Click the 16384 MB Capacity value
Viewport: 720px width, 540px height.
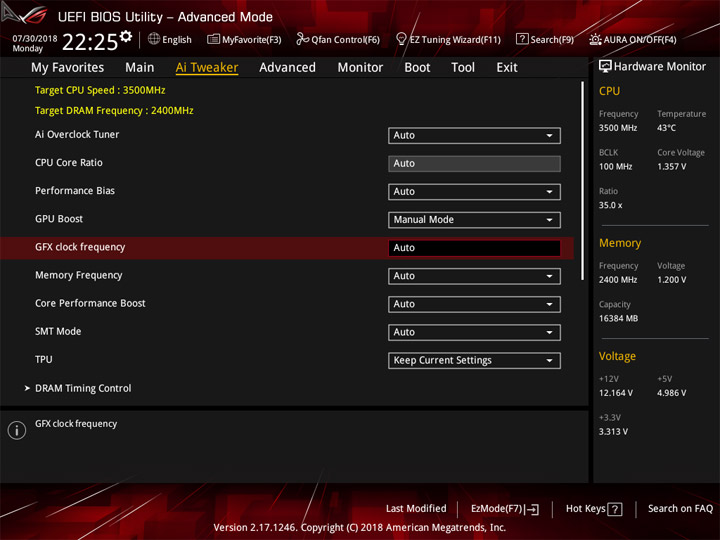(618, 318)
